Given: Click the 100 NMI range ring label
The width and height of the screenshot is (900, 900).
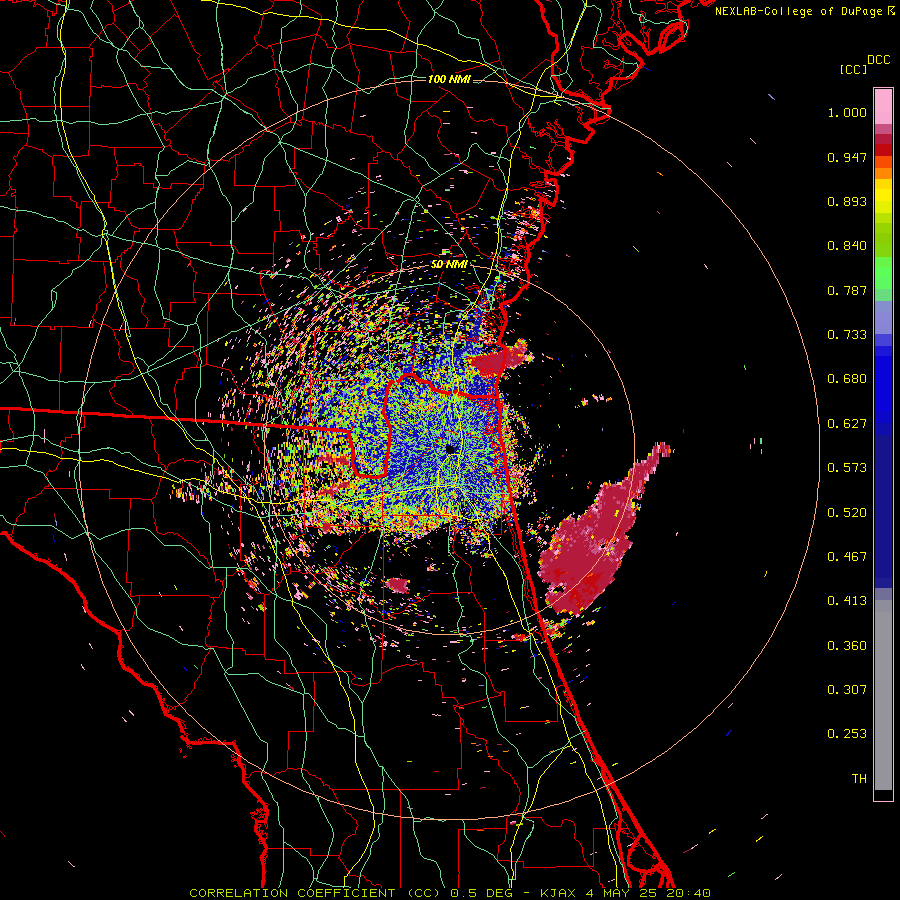Looking at the screenshot, I should (449, 79).
